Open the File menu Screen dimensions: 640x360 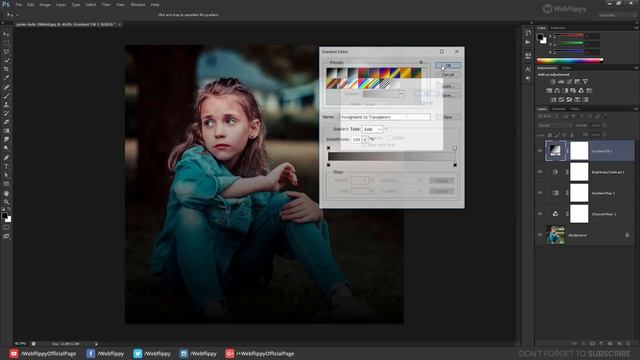tap(18, 4)
